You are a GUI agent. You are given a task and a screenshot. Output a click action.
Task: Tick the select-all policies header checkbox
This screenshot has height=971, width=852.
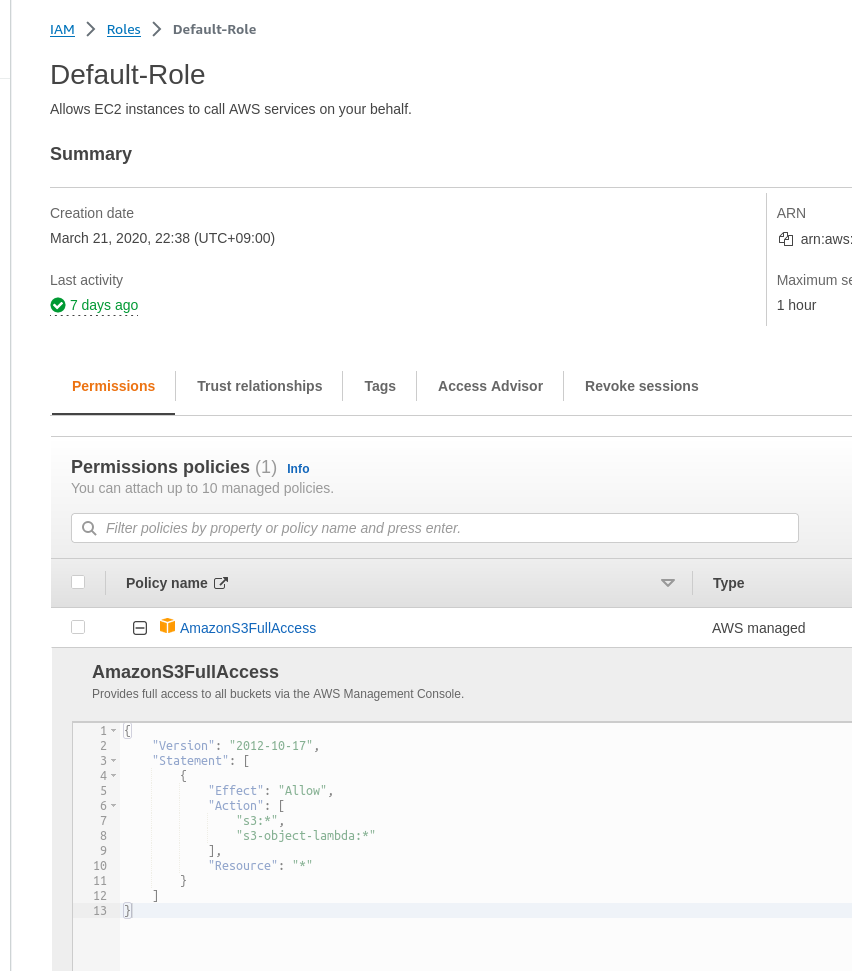tap(78, 582)
